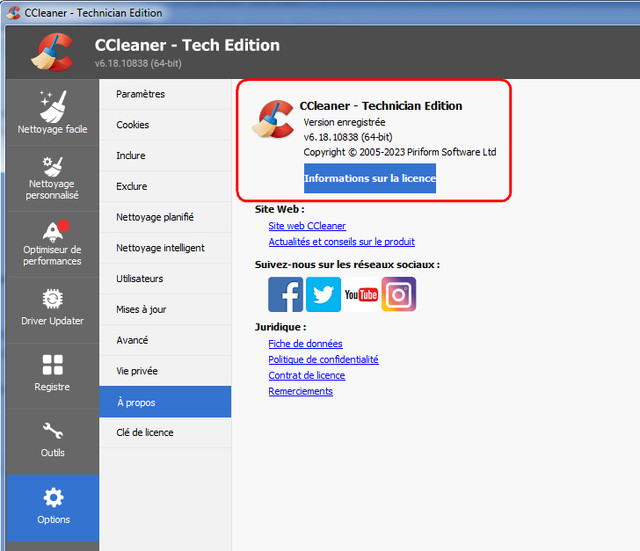Open Nettoyage facile section

[x=53, y=112]
